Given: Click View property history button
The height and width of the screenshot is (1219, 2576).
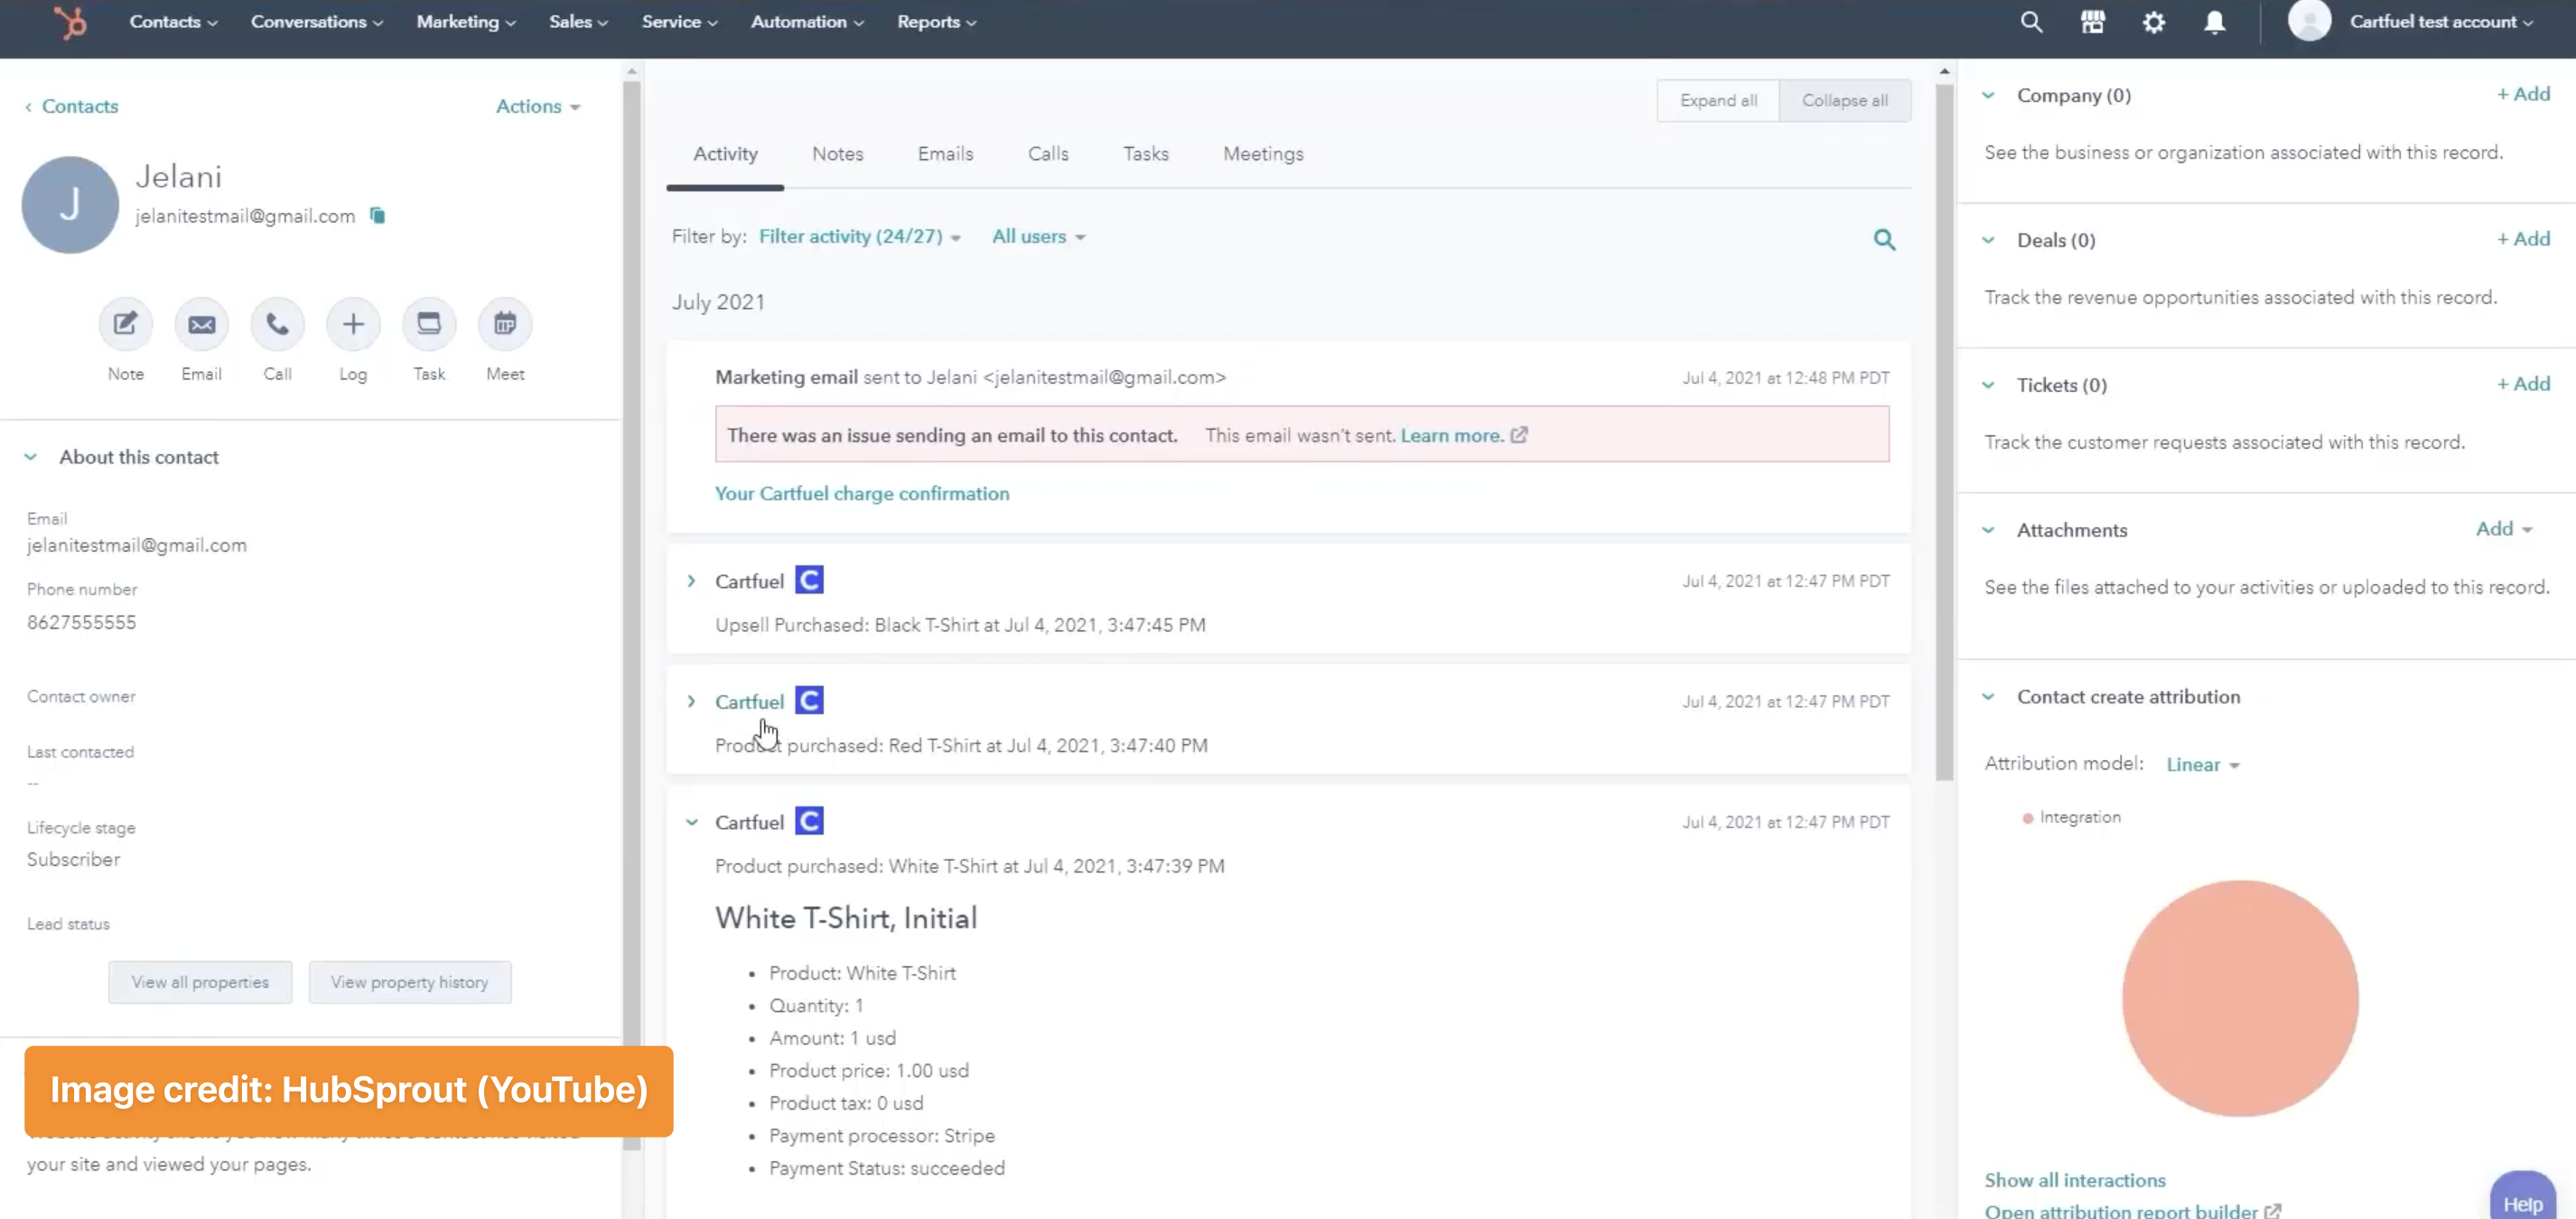Looking at the screenshot, I should (x=410, y=982).
